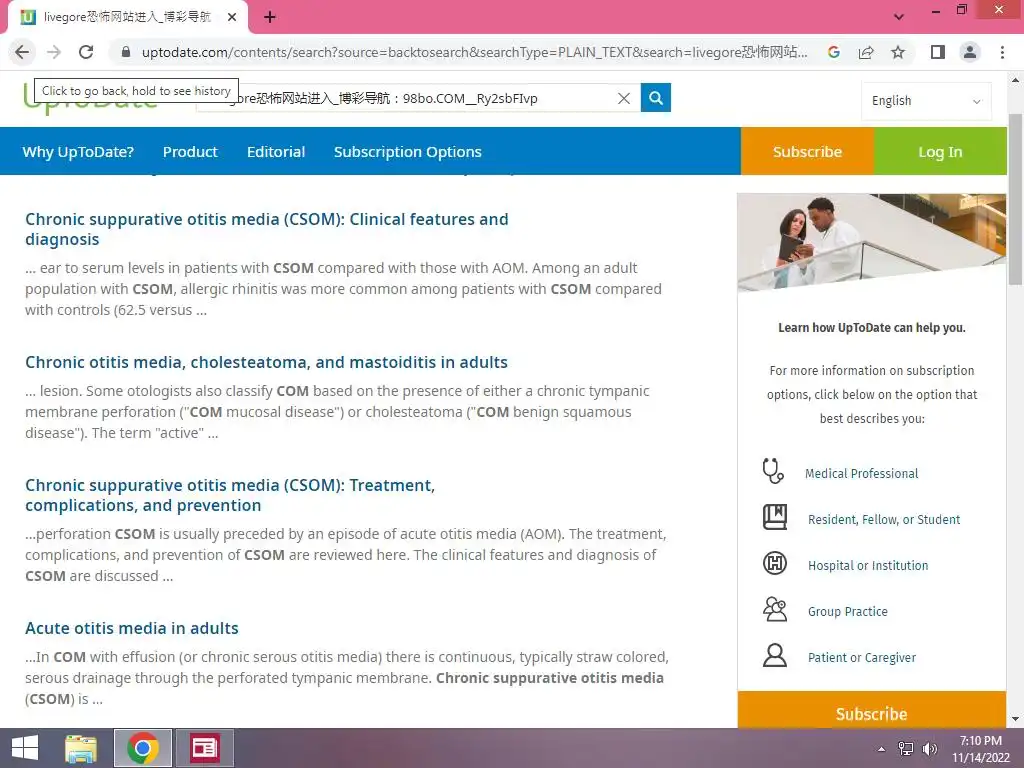The height and width of the screenshot is (768, 1024).
Task: Click the red app taskbar icon
Action: point(204,748)
